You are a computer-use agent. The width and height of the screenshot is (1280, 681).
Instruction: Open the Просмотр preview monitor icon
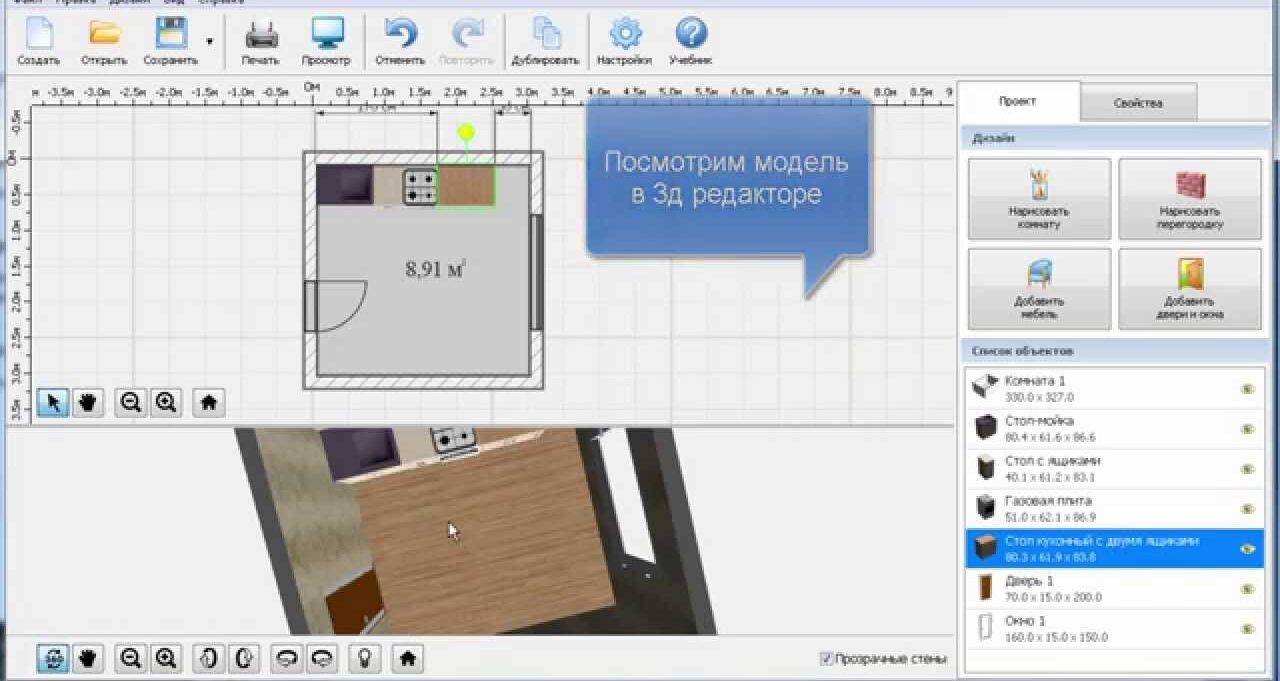pyautogui.click(x=327, y=35)
